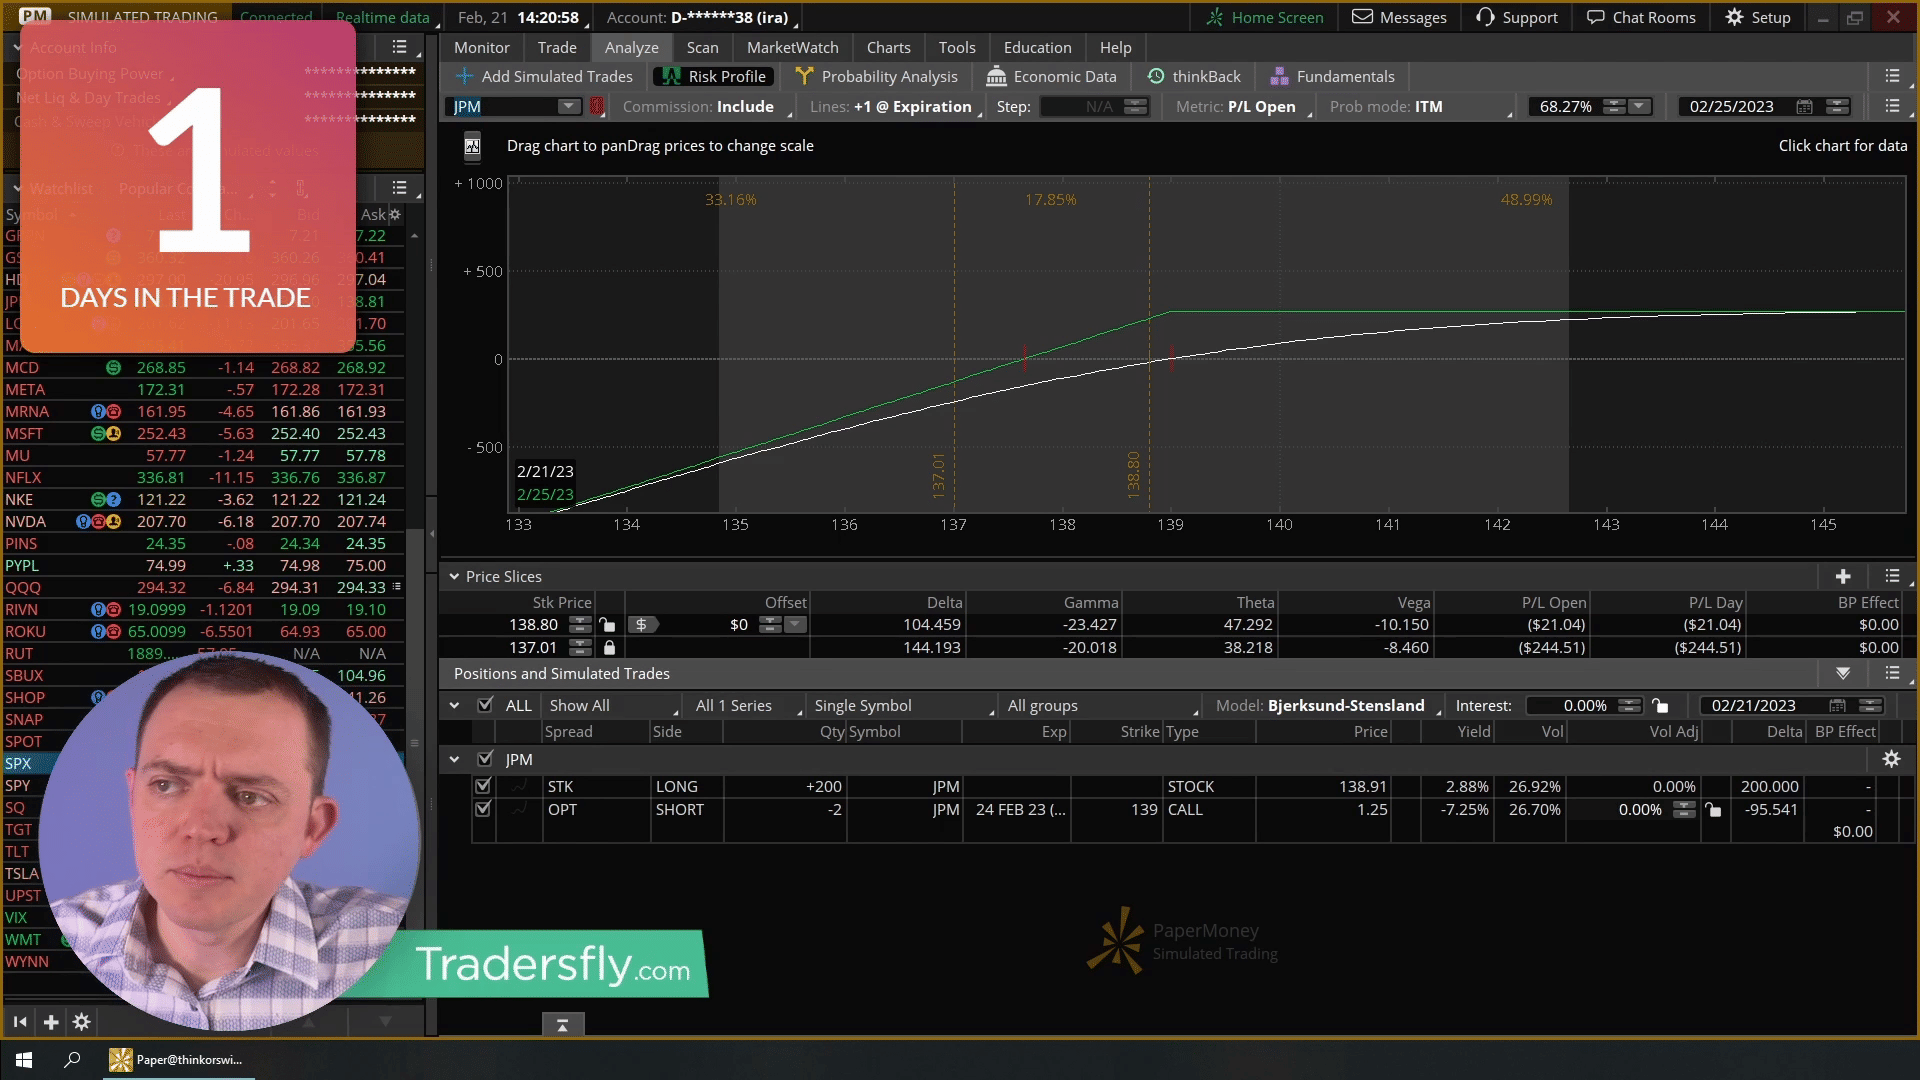Viewport: 1920px width, 1080px height.
Task: Open Chat Rooms speech bubble
Action: [1595, 17]
